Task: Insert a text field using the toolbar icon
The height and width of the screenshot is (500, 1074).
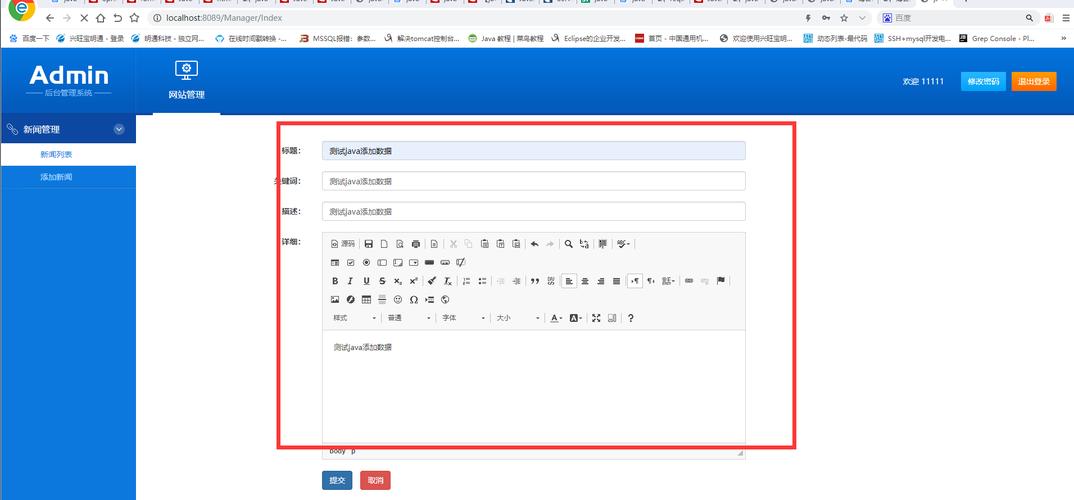Action: click(x=382, y=262)
